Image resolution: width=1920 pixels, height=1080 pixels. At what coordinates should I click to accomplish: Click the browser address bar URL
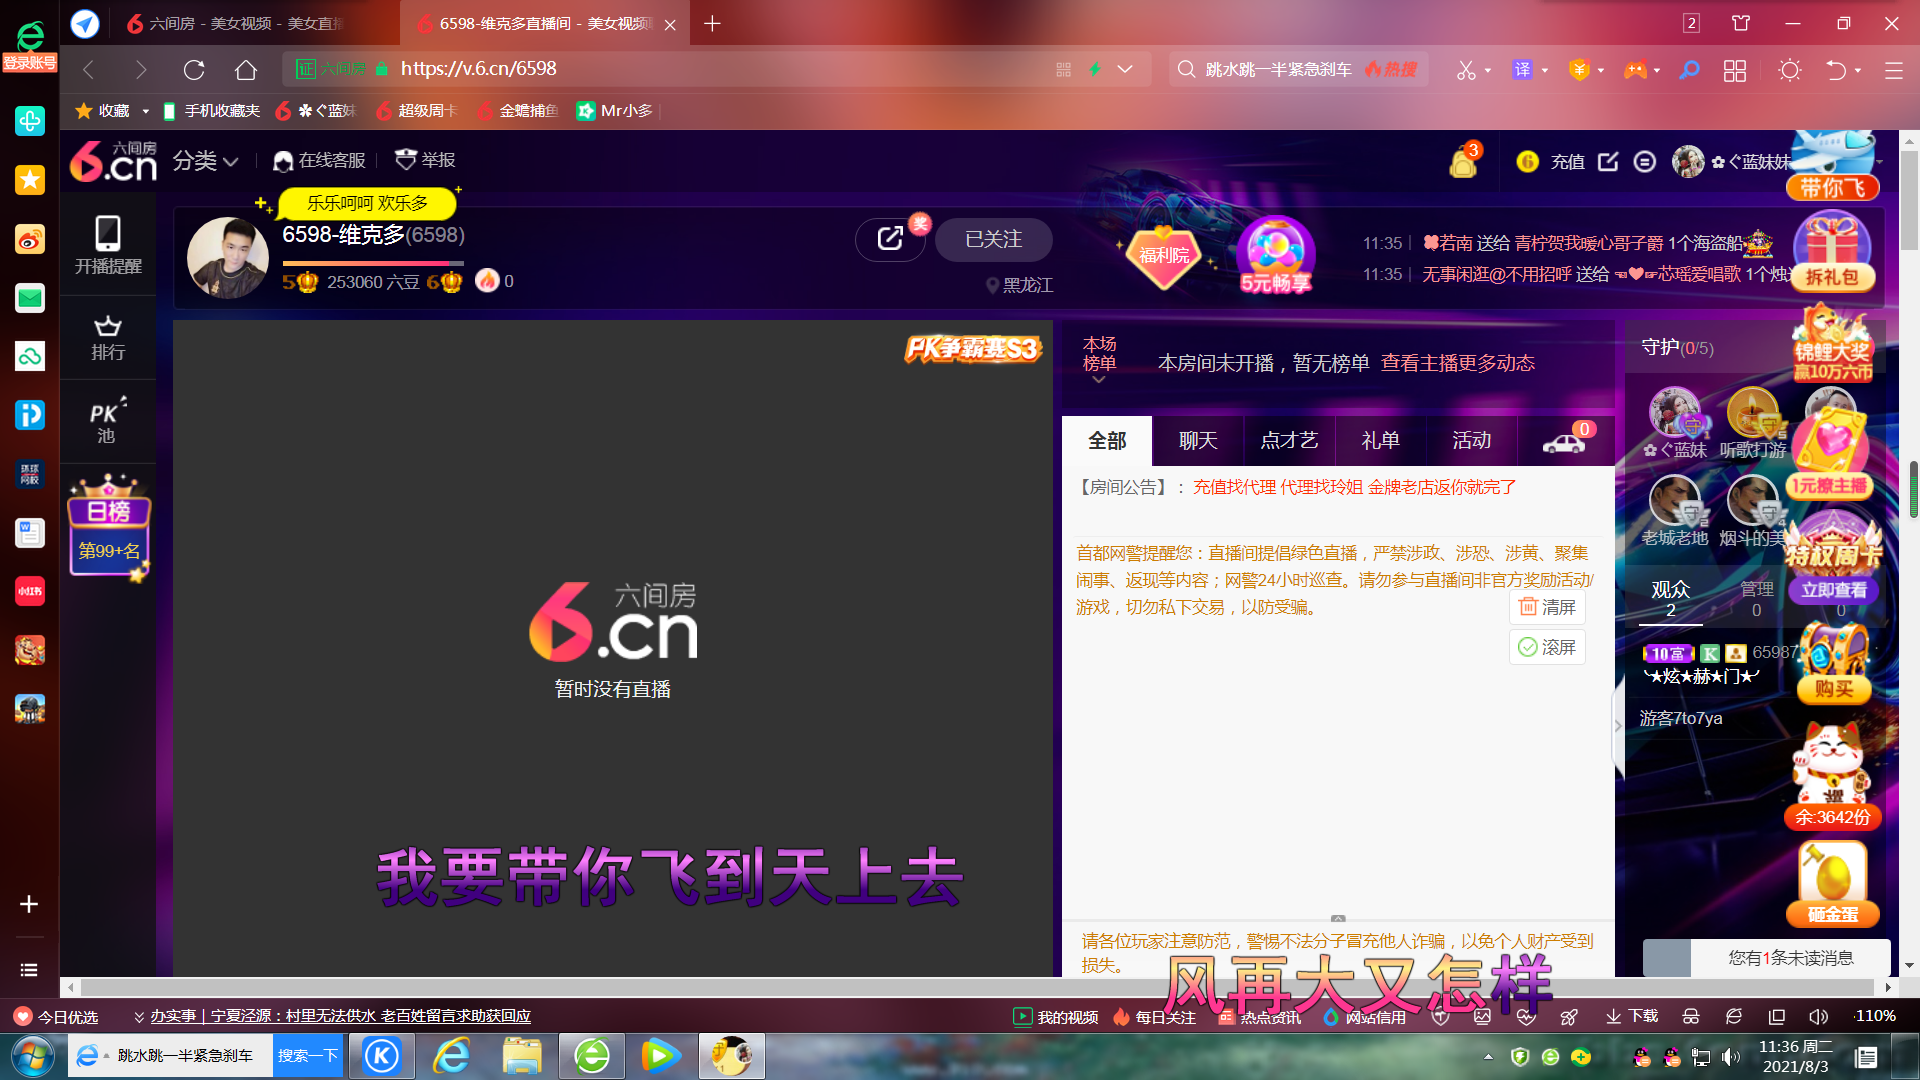tap(478, 69)
